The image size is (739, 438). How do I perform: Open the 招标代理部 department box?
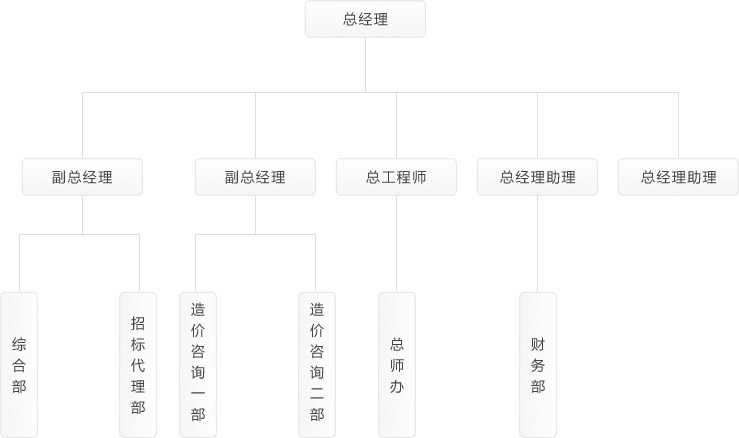(x=138, y=364)
